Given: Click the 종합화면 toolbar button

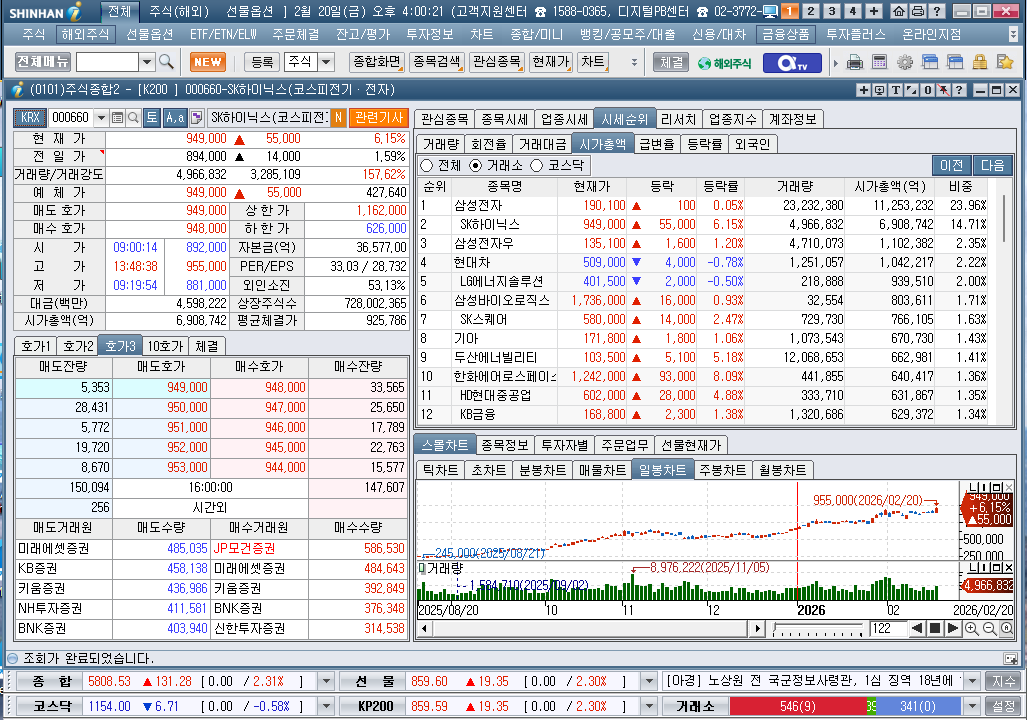Looking at the screenshot, I should click(x=377, y=62).
